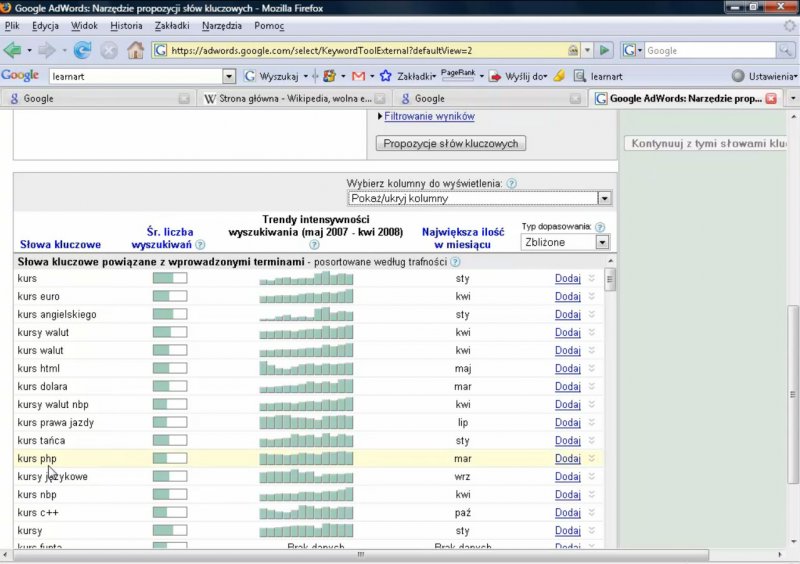The width and height of the screenshot is (800, 564).
Task: Click the browser Reload button
Action: [x=83, y=50]
